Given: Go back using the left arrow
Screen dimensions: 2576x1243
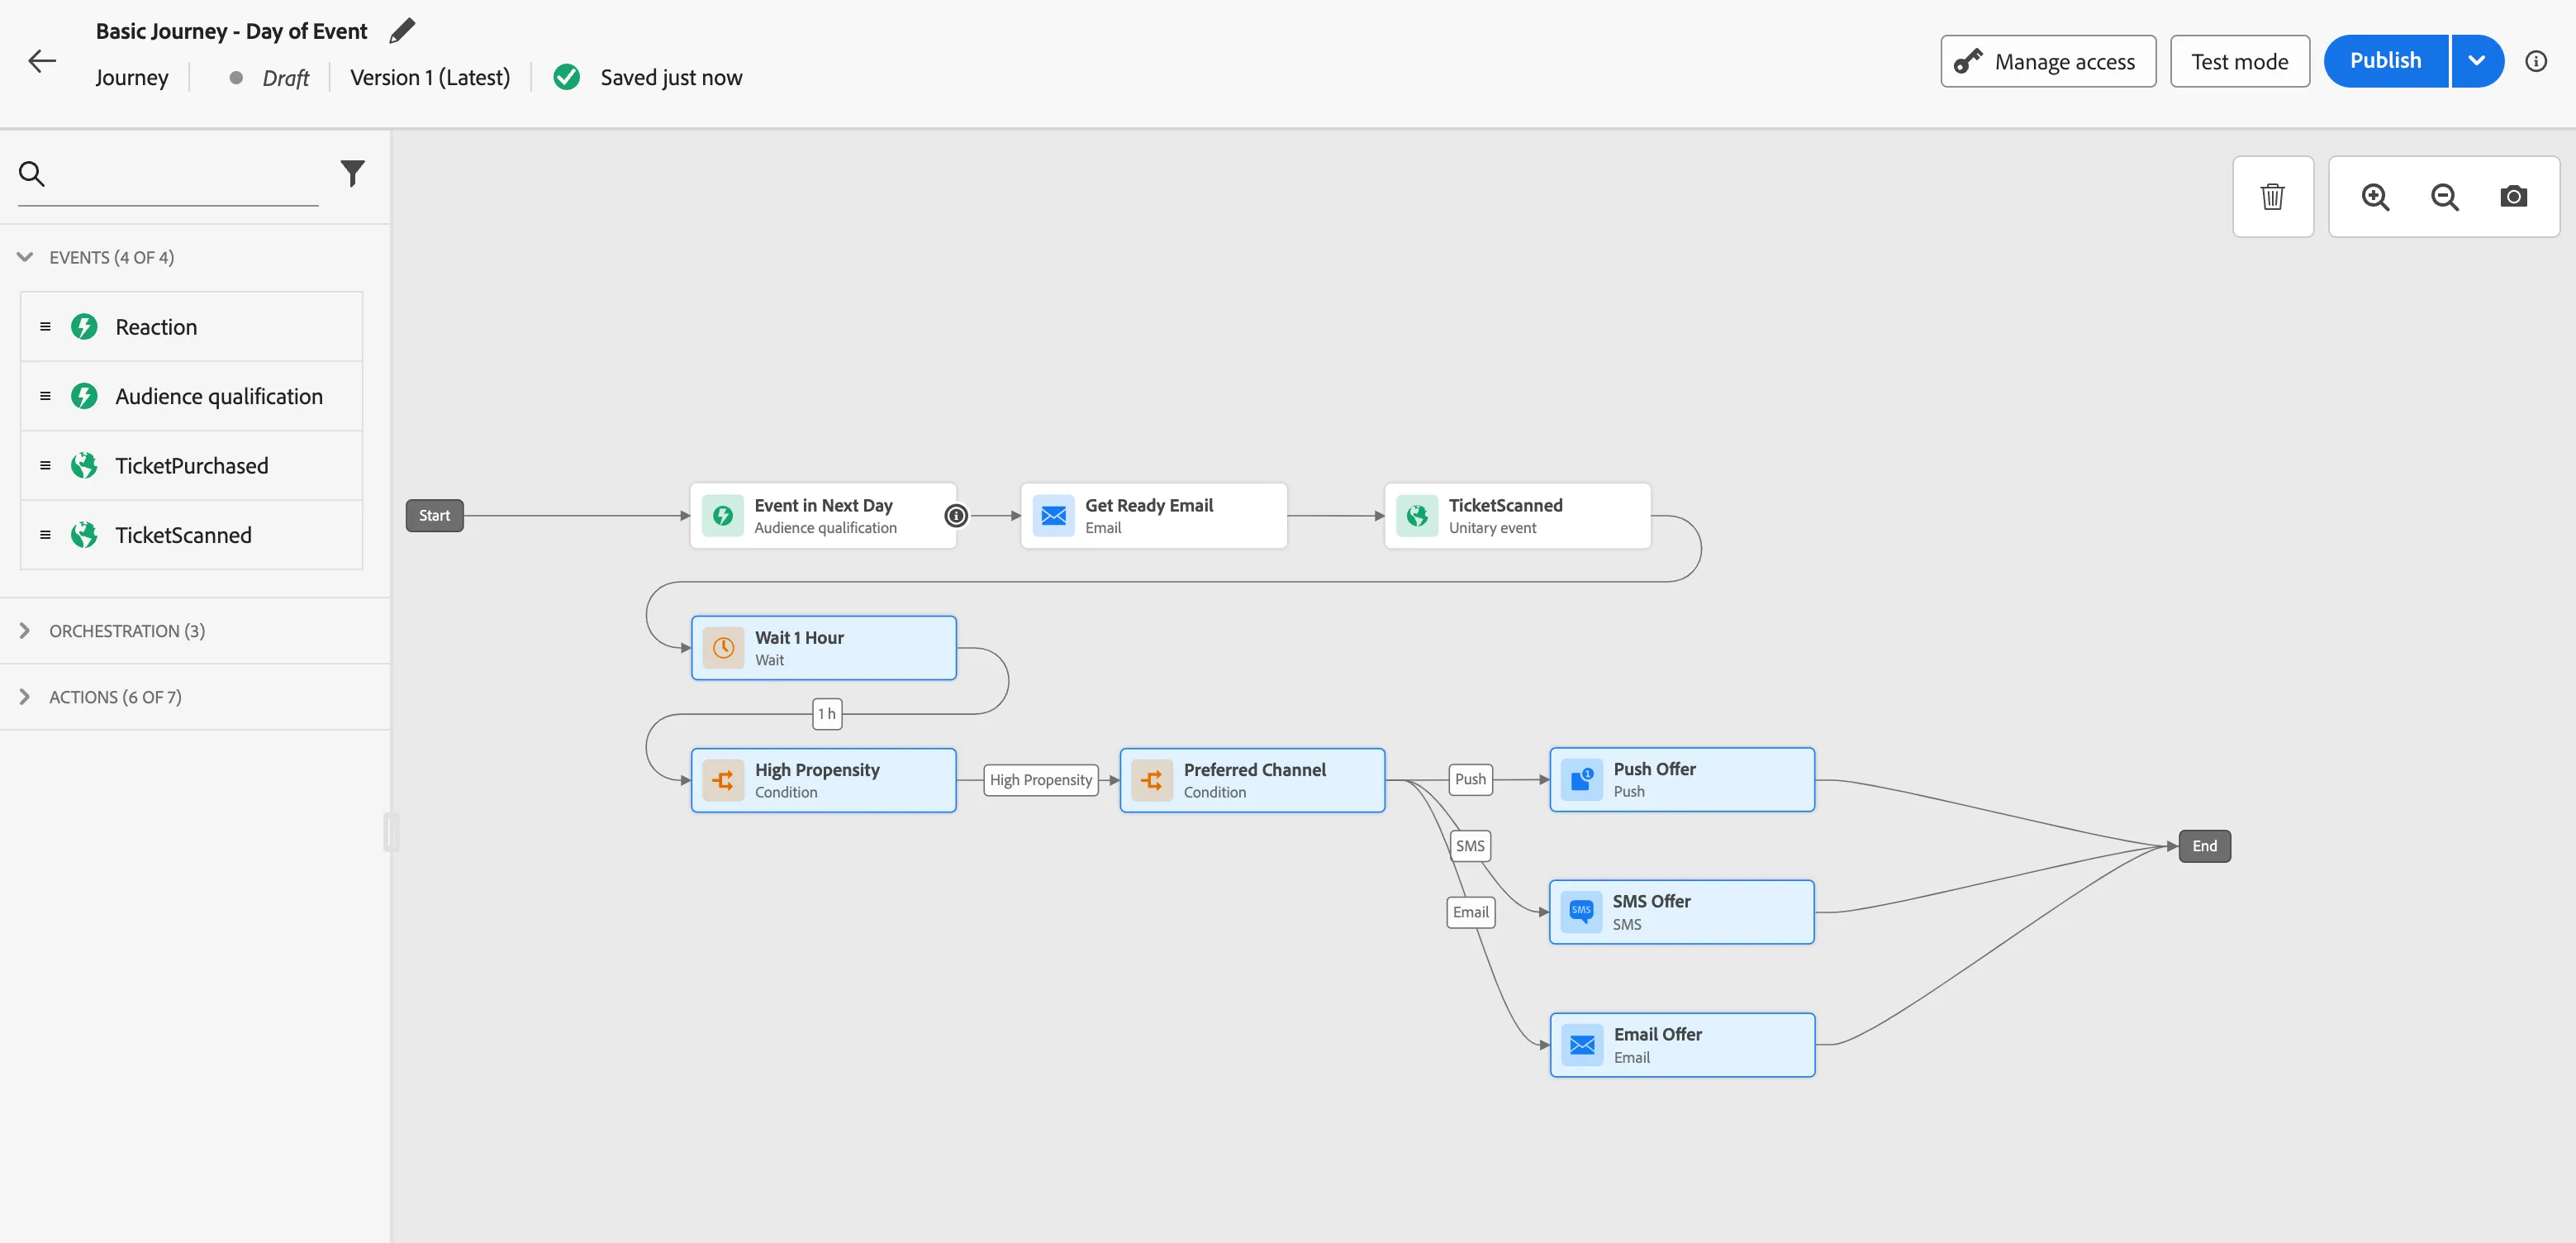Looking at the screenshot, I should [42, 61].
